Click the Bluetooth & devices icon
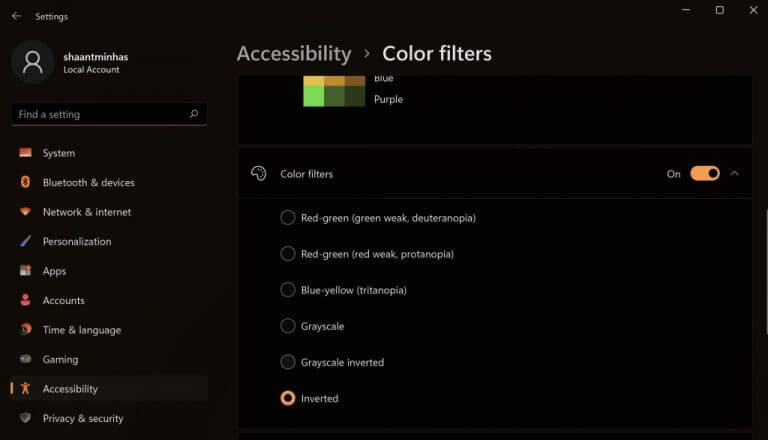 25,183
